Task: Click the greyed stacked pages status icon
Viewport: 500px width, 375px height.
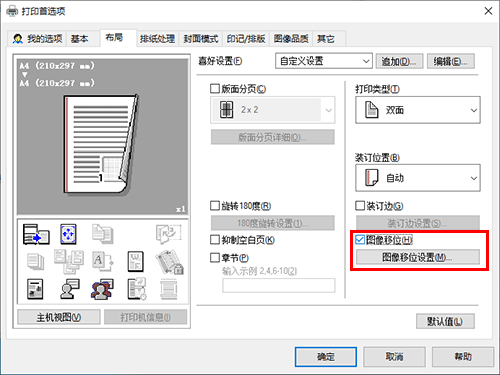Action: (103, 234)
